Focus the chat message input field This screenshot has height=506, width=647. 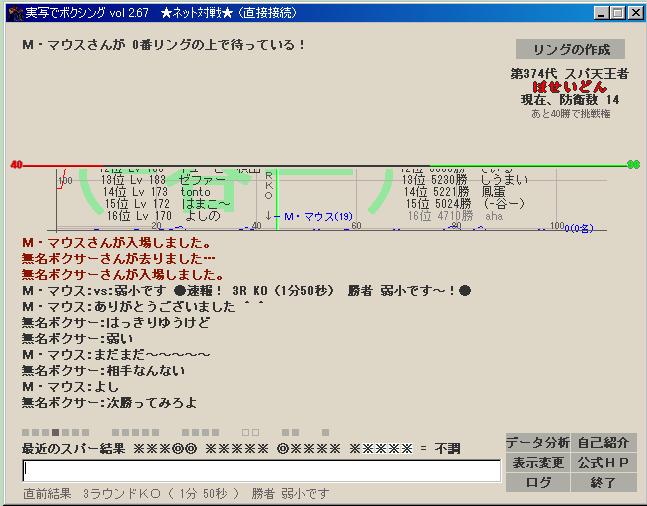[261, 470]
